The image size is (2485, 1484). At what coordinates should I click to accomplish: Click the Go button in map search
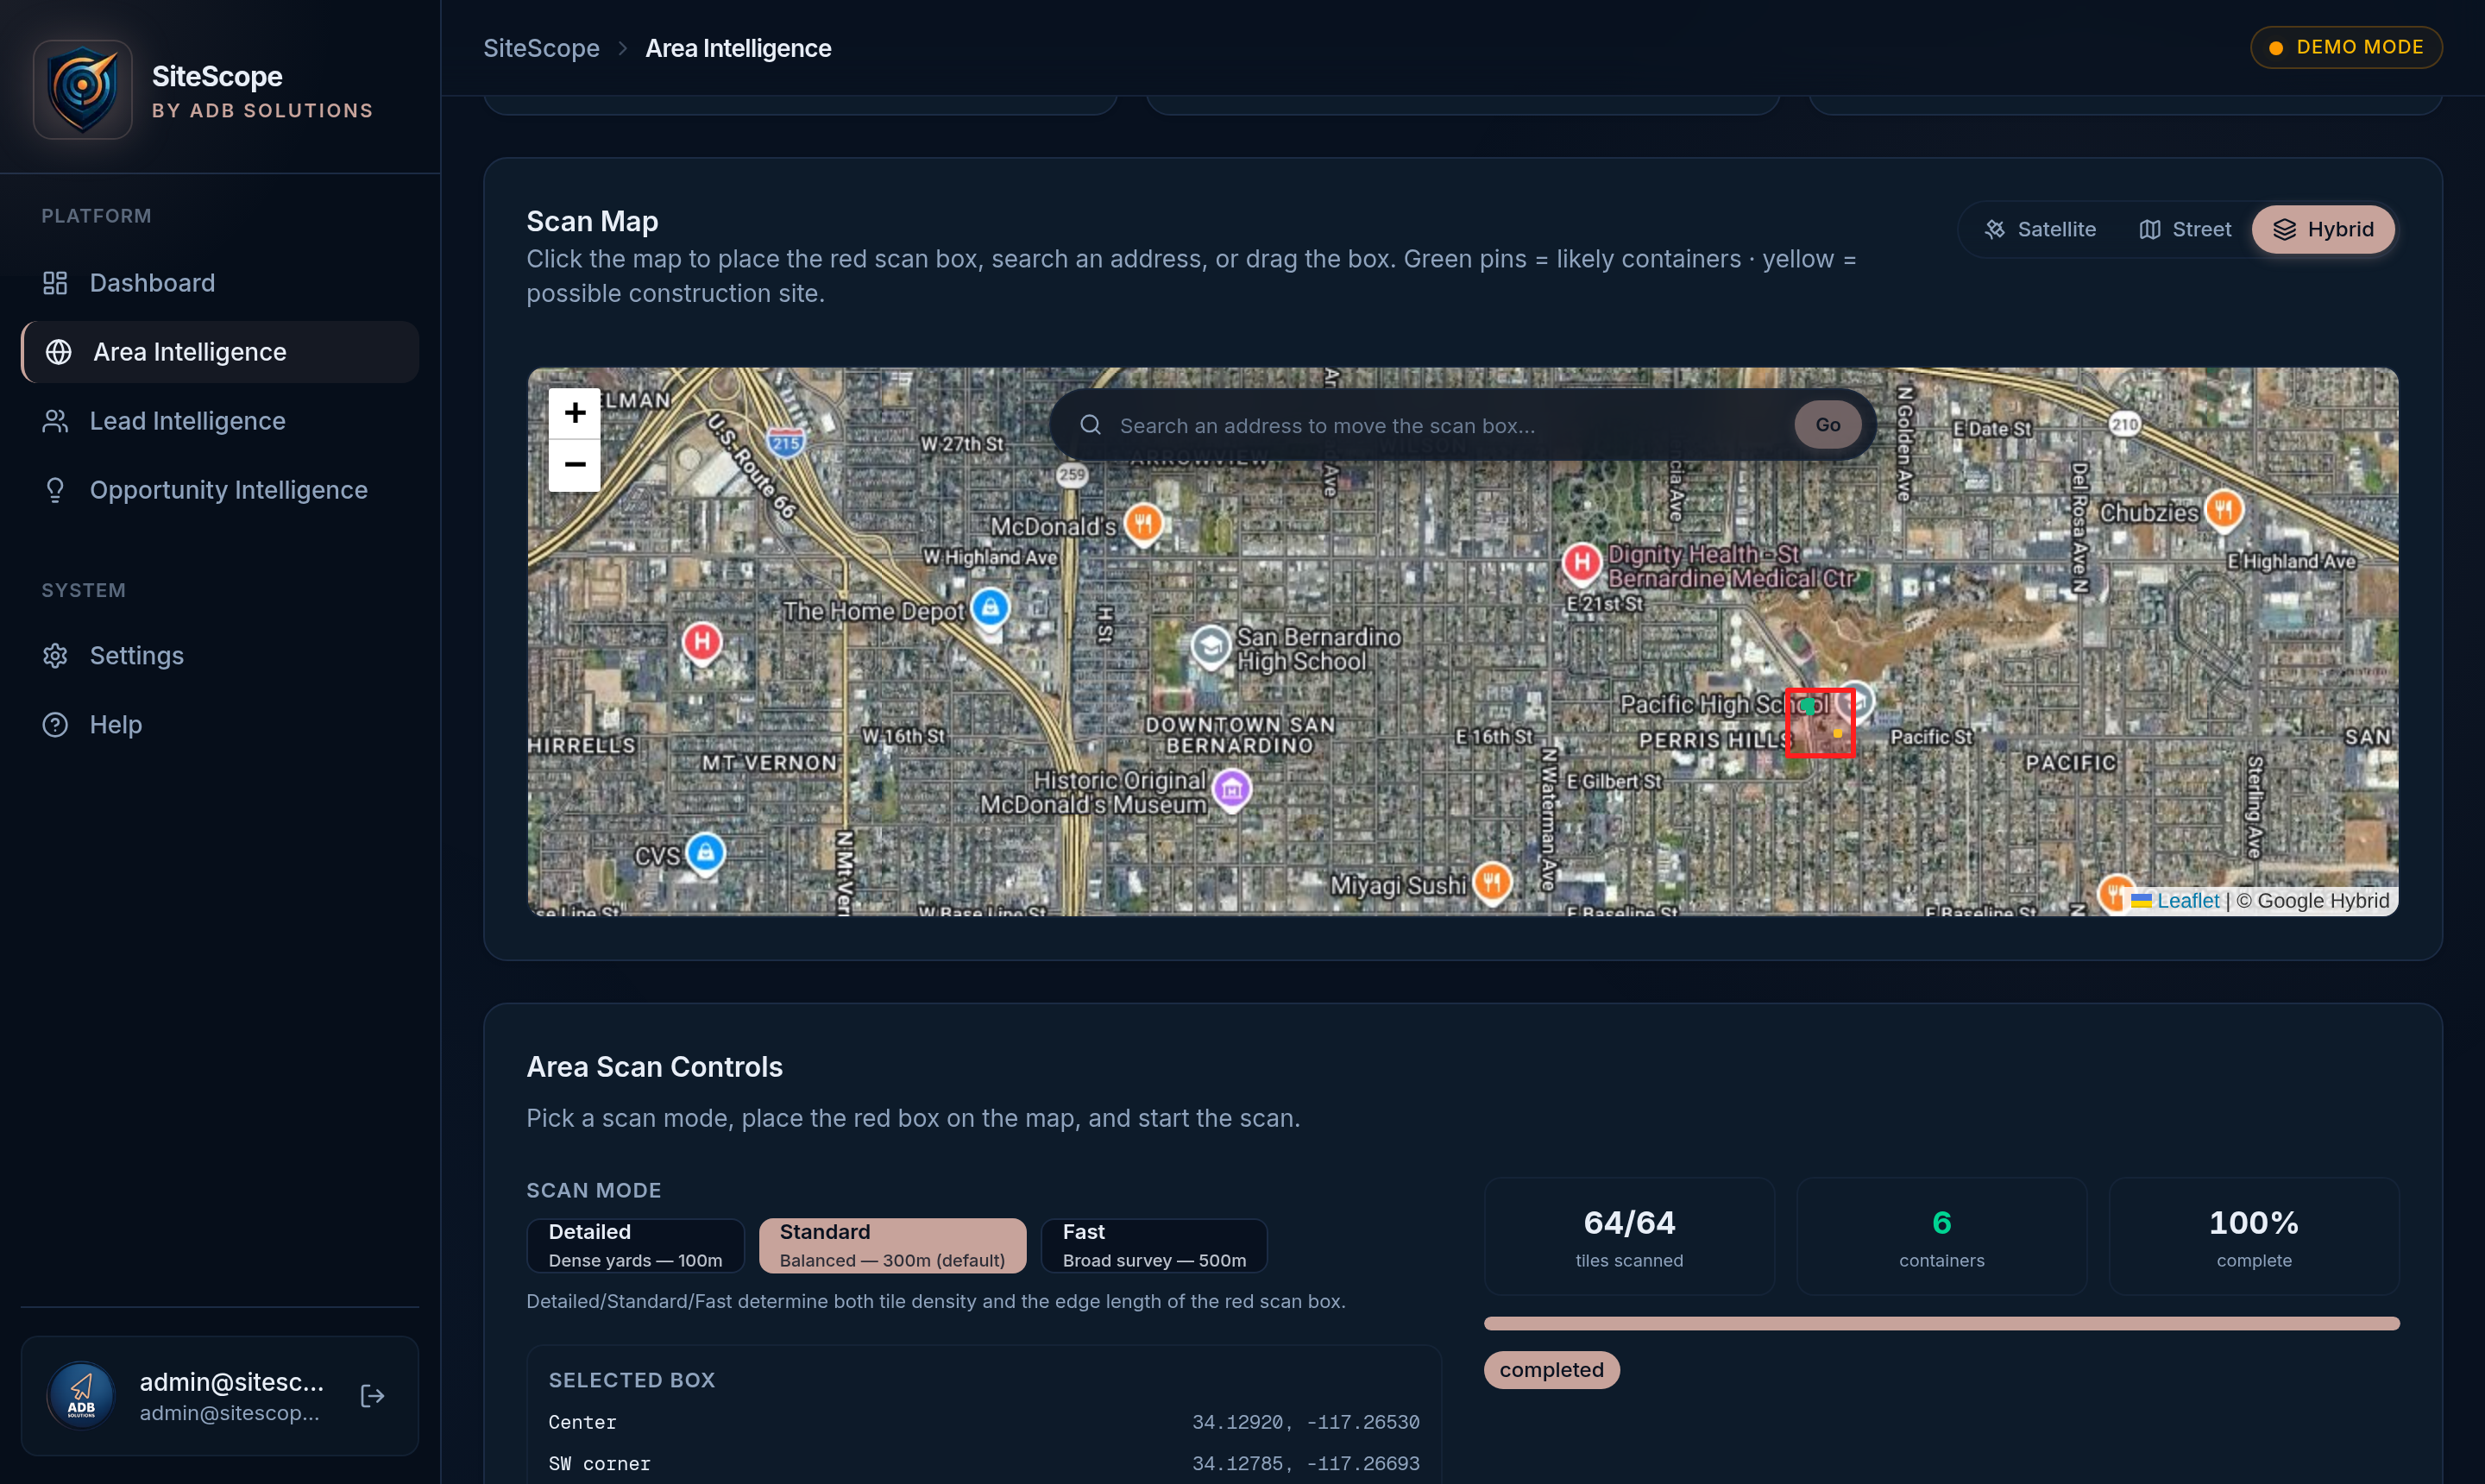(1827, 425)
